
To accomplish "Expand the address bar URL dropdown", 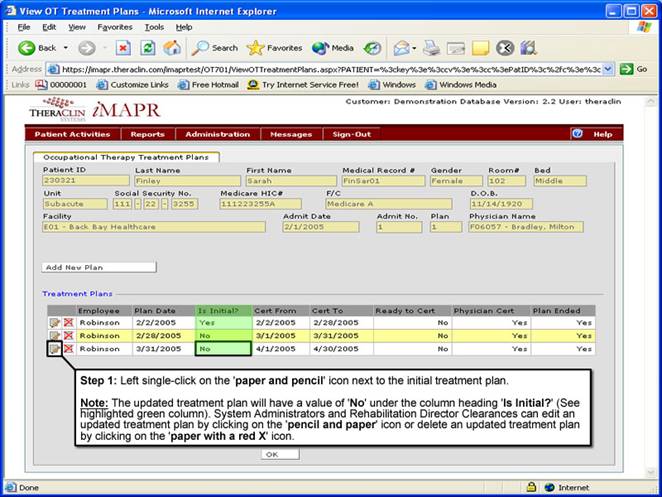I will pyautogui.click(x=608, y=69).
